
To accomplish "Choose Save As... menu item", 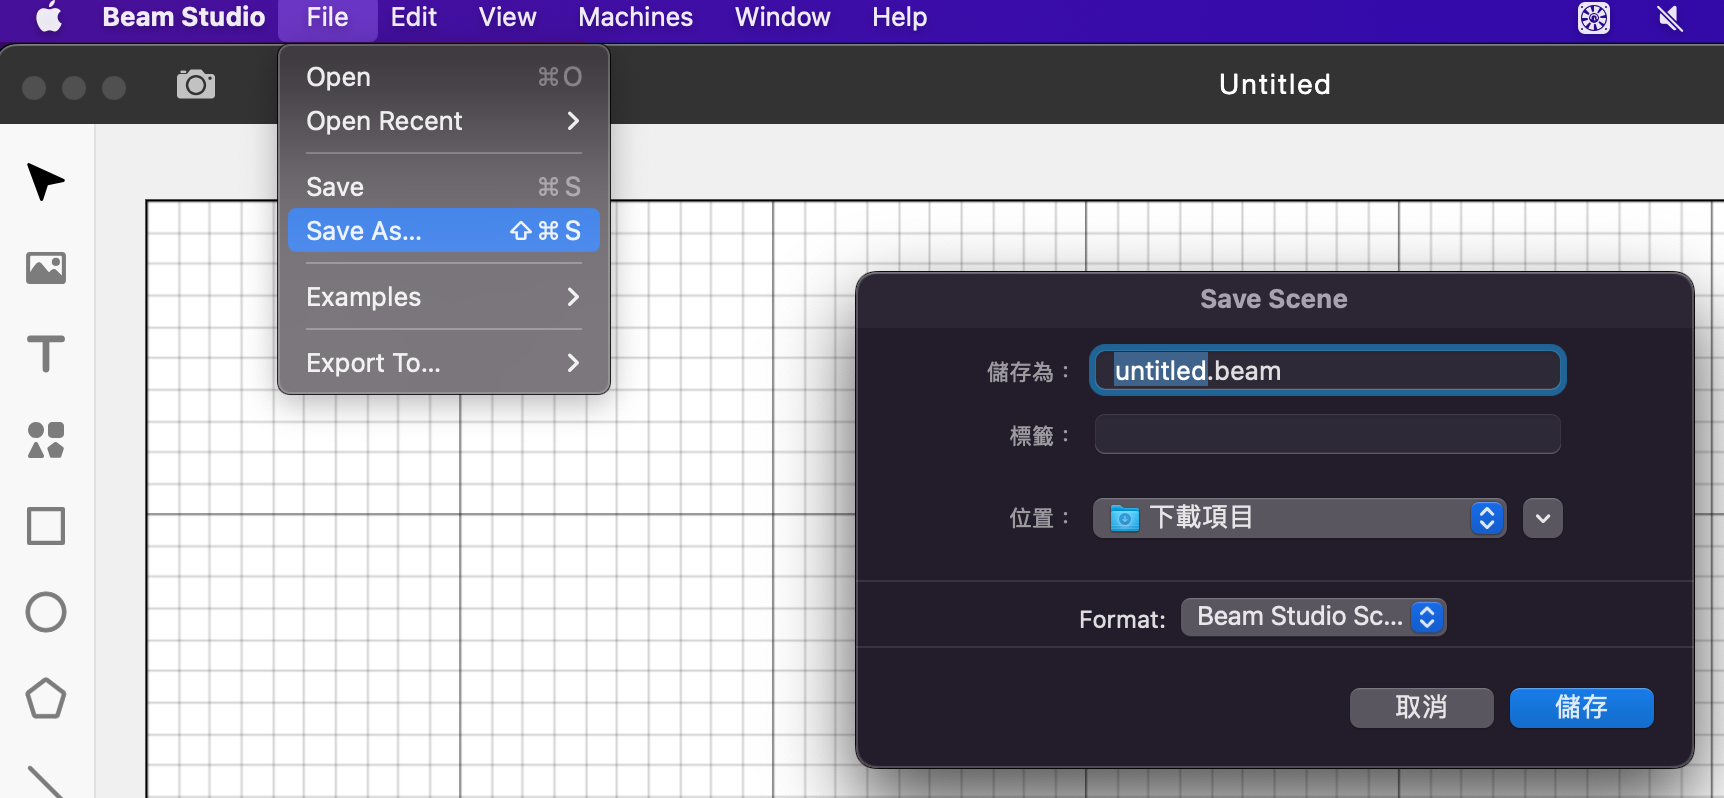I will [x=444, y=231].
